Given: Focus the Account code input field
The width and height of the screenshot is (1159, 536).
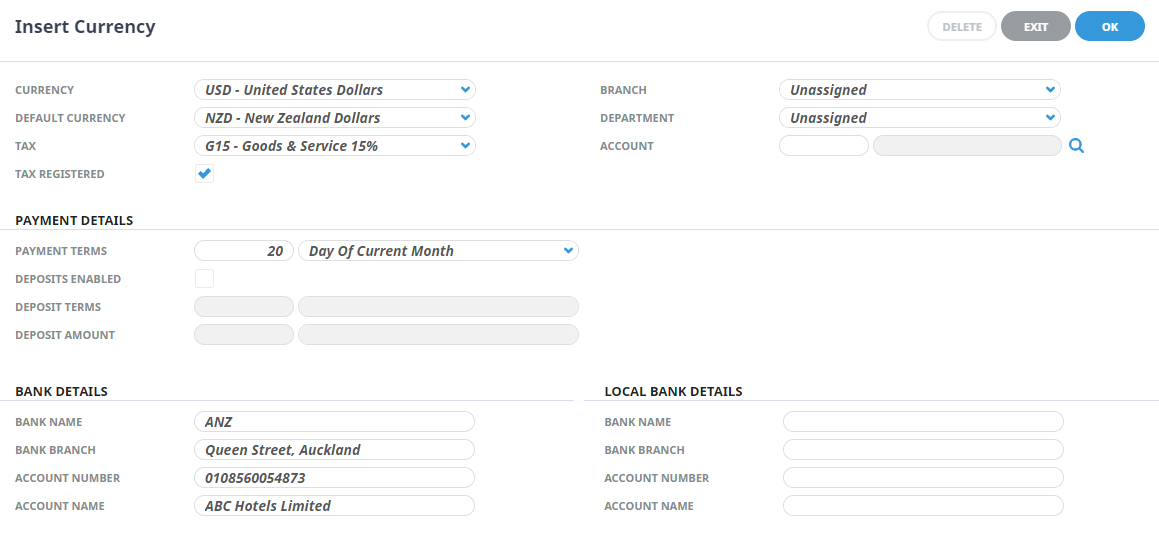Looking at the screenshot, I should (x=823, y=146).
